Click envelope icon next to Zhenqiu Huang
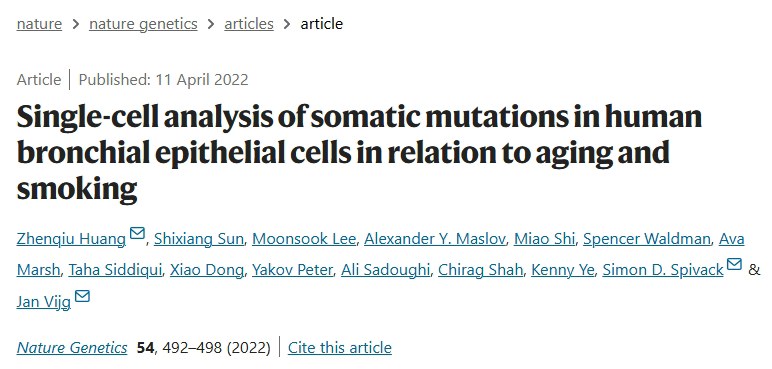Image resolution: width=772 pixels, height=369 pixels. click(x=137, y=233)
